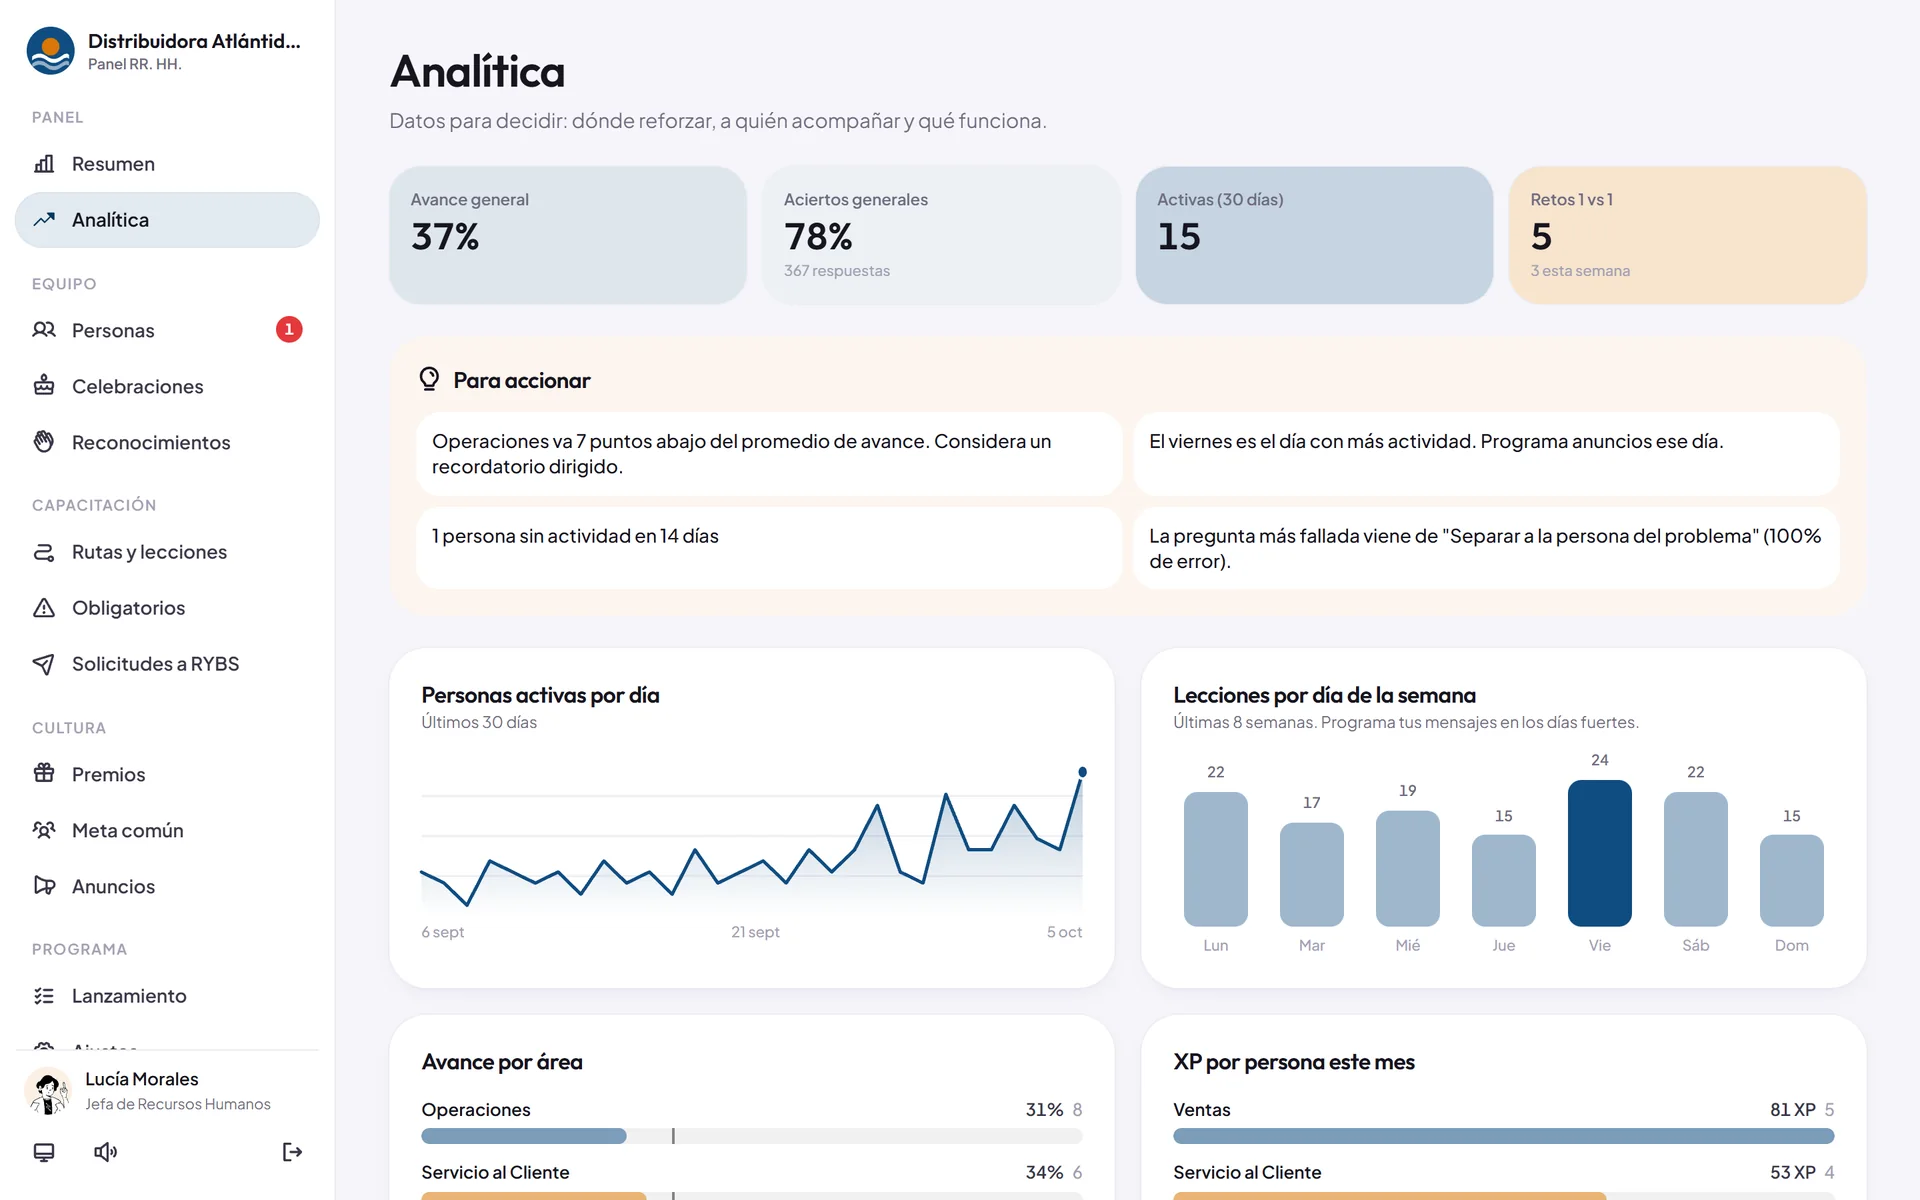
Task: Click the lightbulb icon beside Para accionar
Action: [429, 379]
